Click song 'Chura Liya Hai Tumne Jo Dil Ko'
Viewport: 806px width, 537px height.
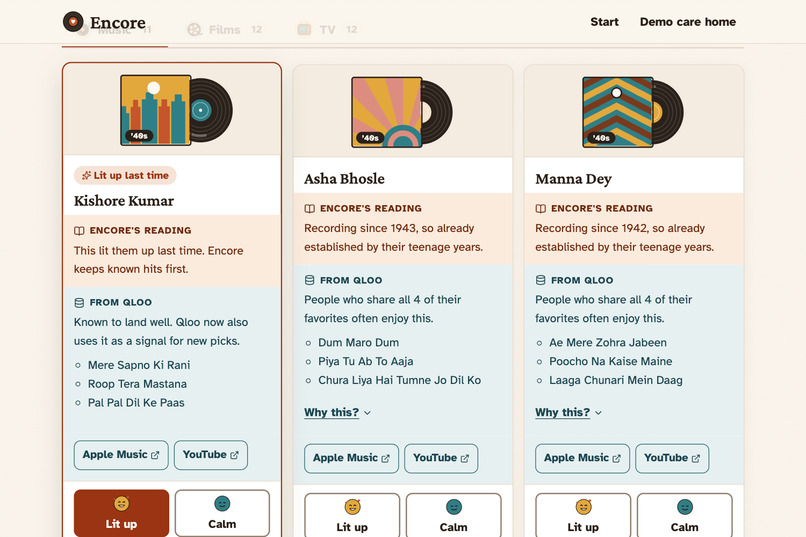click(399, 380)
